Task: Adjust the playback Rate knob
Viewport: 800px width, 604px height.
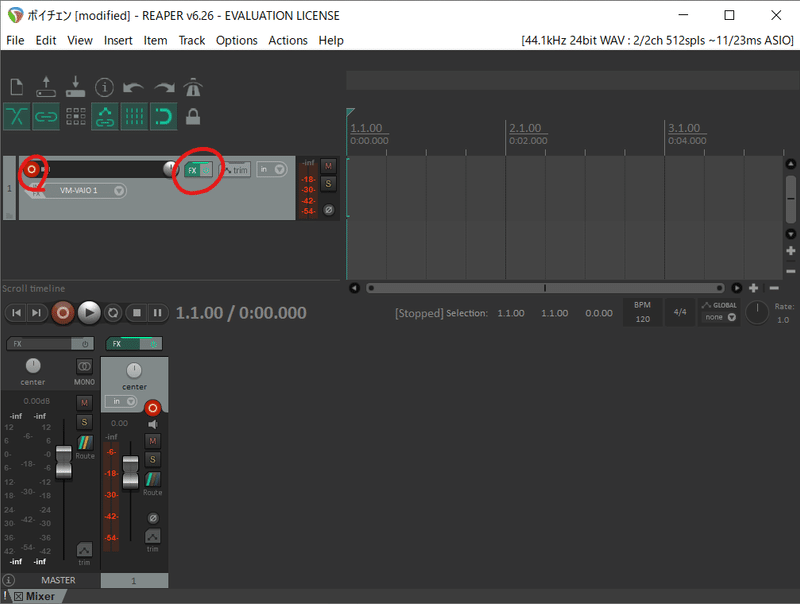Action: (757, 312)
